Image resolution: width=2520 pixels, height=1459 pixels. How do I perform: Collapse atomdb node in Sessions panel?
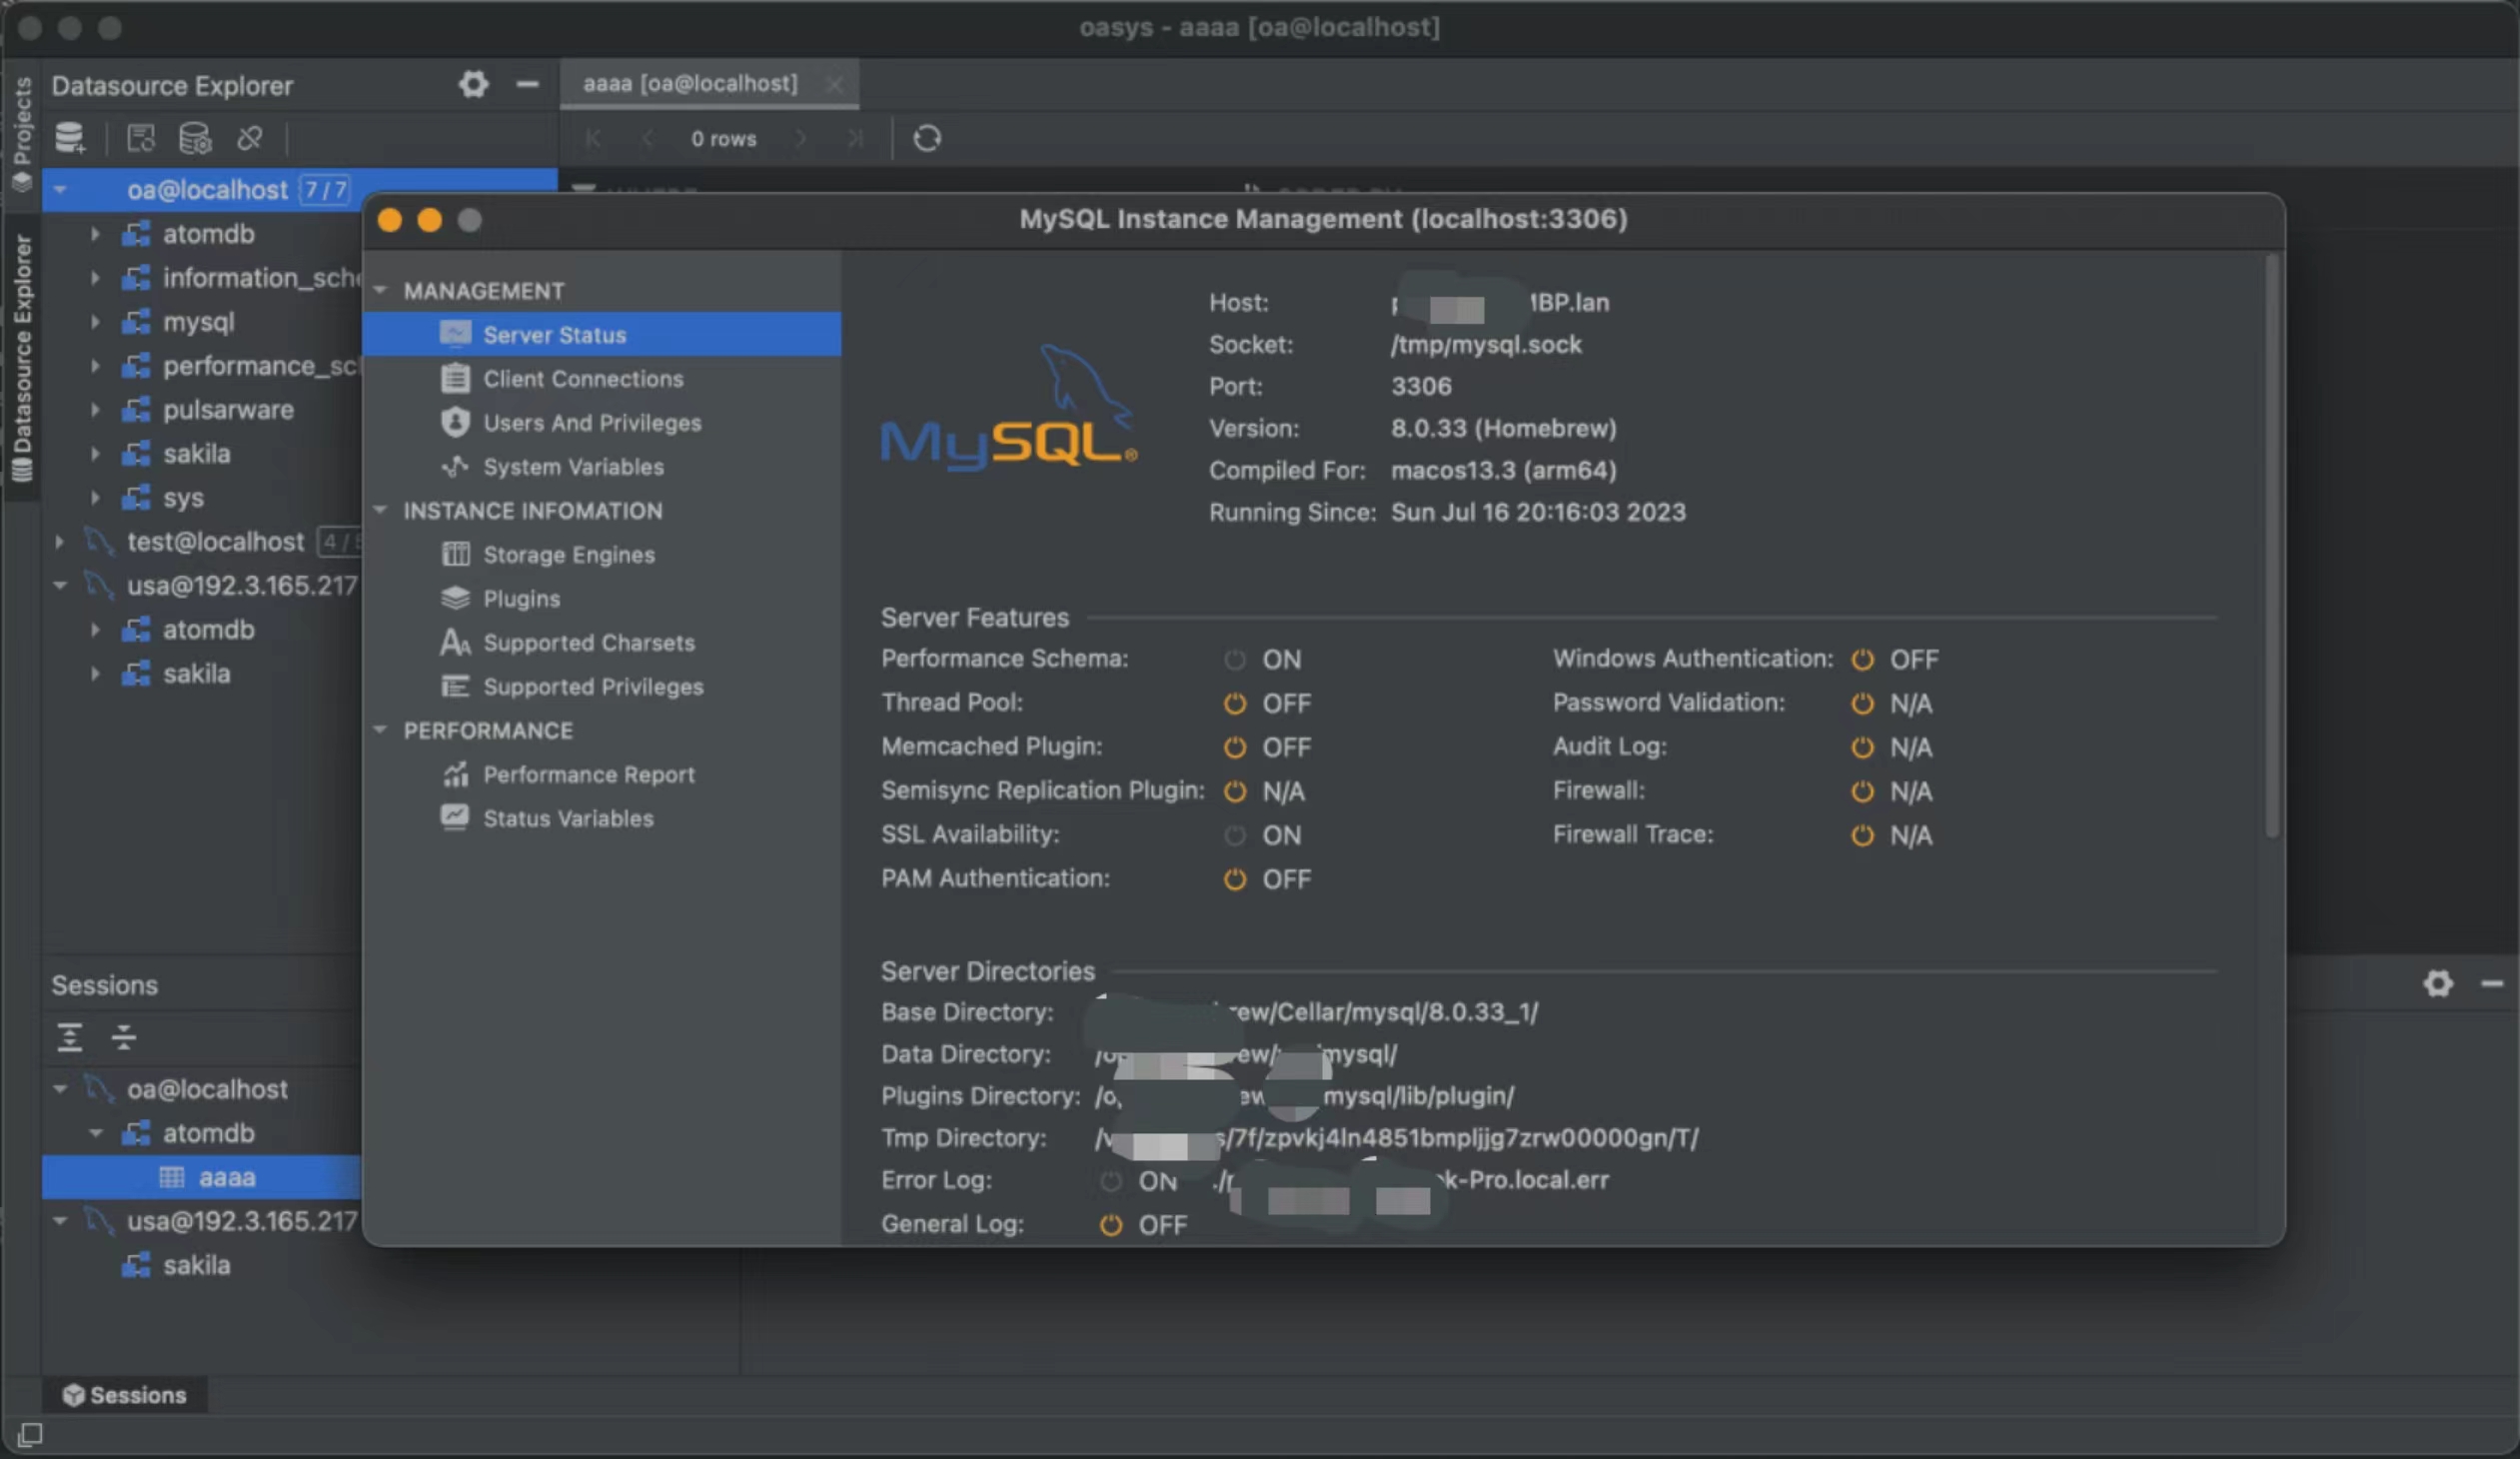95,1134
